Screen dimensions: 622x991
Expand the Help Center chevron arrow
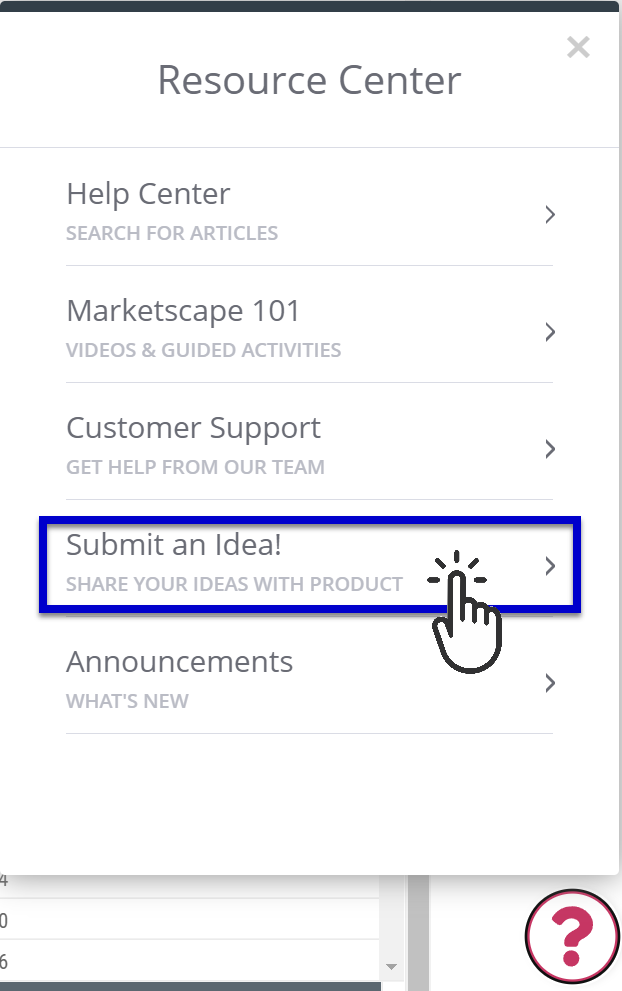[x=550, y=215]
